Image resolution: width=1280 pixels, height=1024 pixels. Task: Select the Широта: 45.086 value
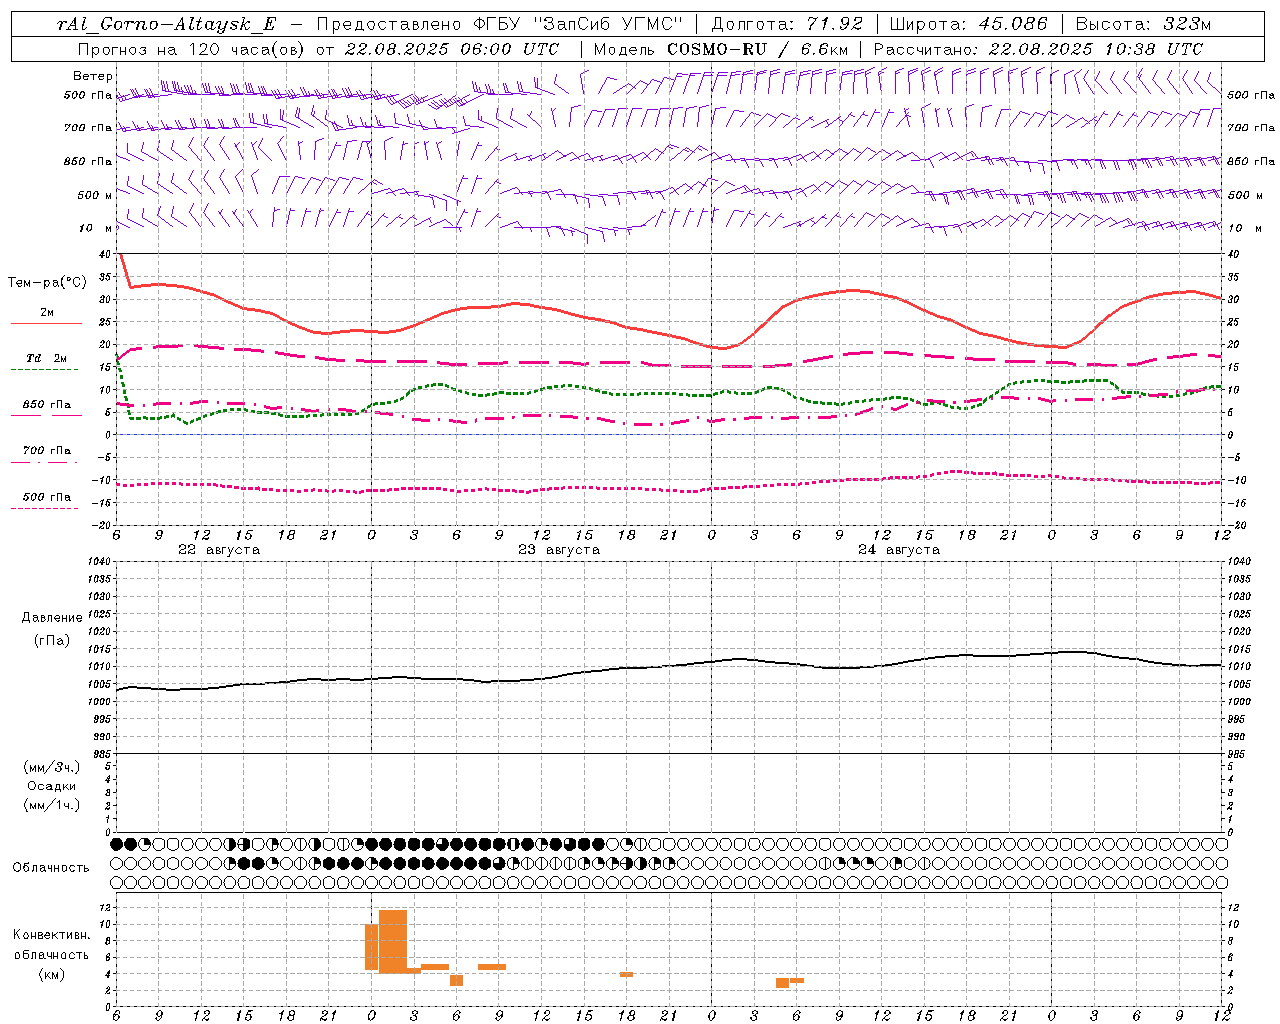click(x=968, y=24)
